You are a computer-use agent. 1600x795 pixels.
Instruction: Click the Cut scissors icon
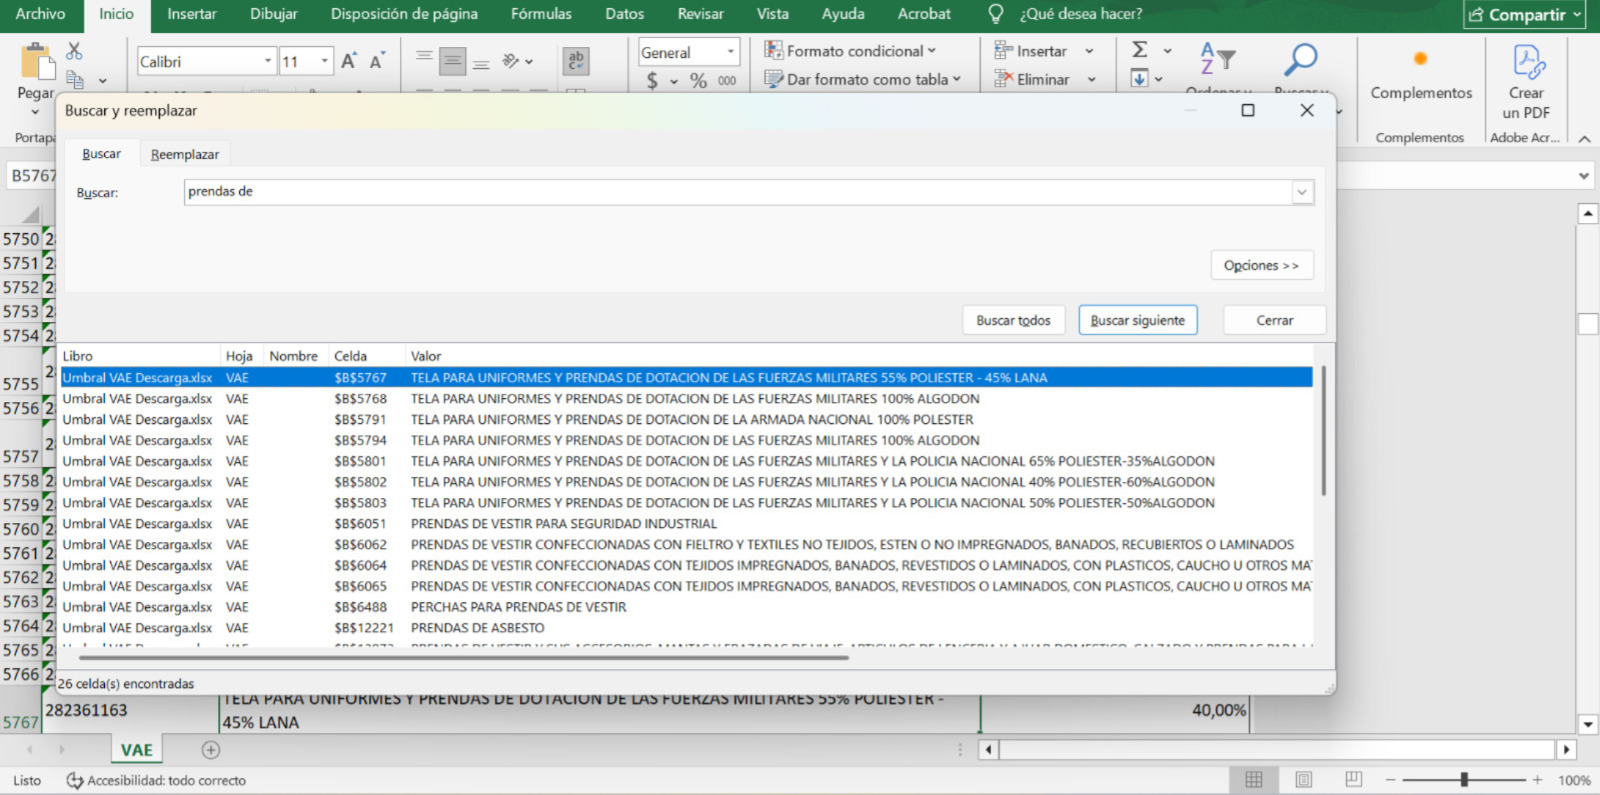click(74, 51)
